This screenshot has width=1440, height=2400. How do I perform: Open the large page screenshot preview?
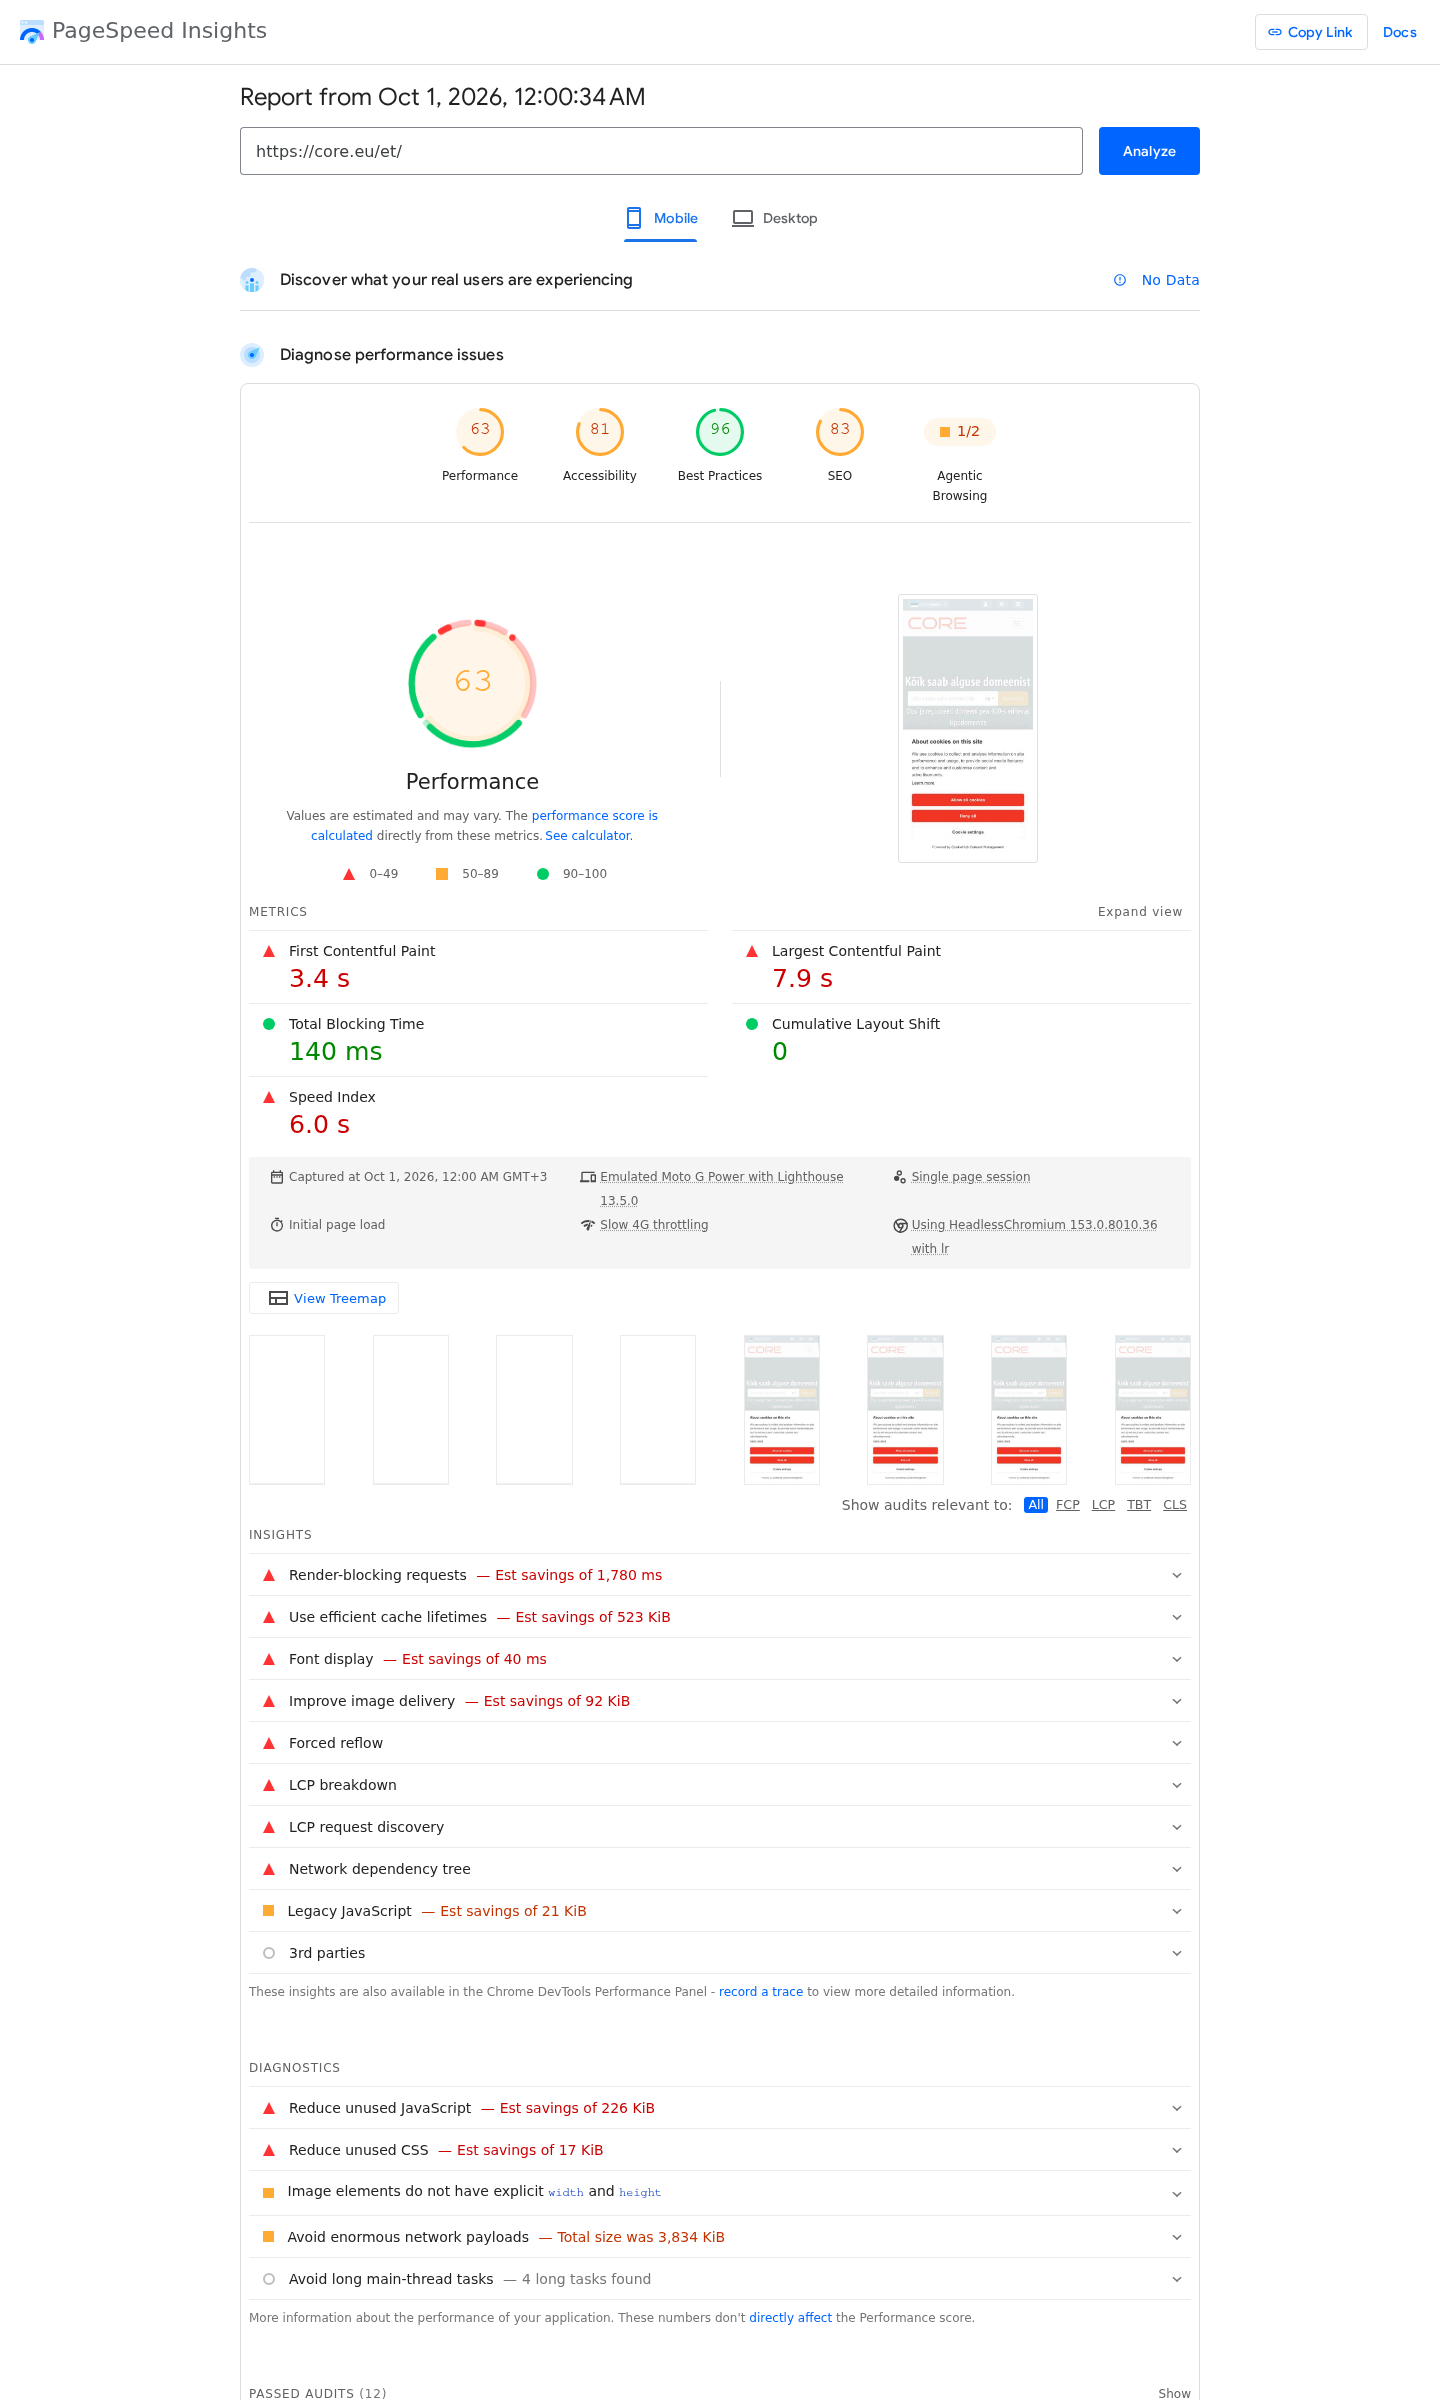pos(968,728)
